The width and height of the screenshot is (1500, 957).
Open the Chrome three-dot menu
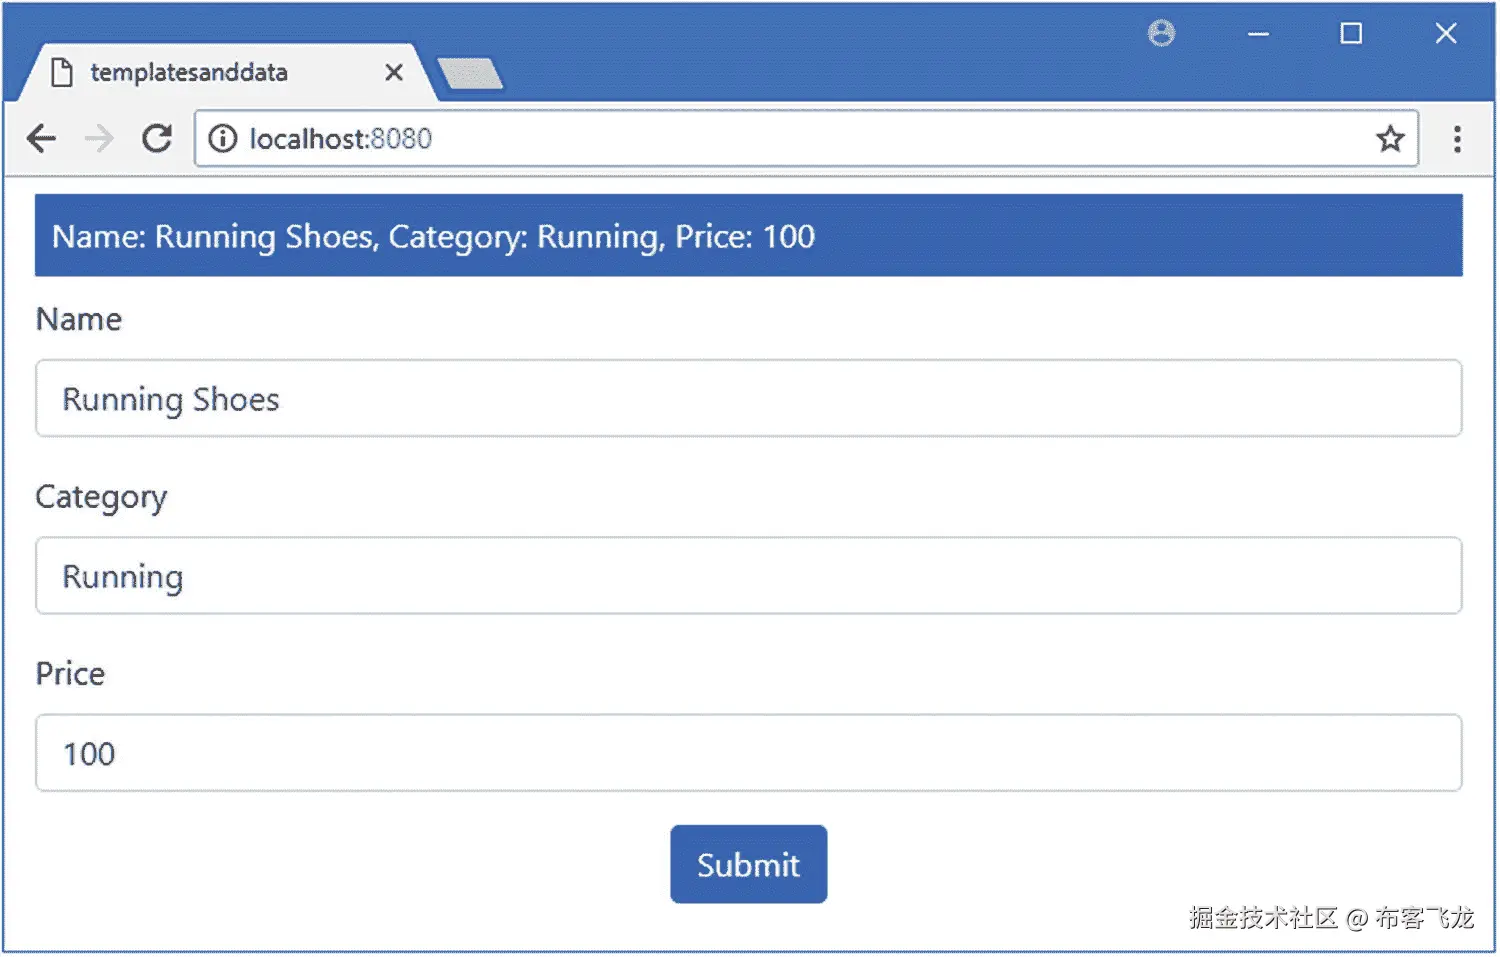pos(1456,138)
